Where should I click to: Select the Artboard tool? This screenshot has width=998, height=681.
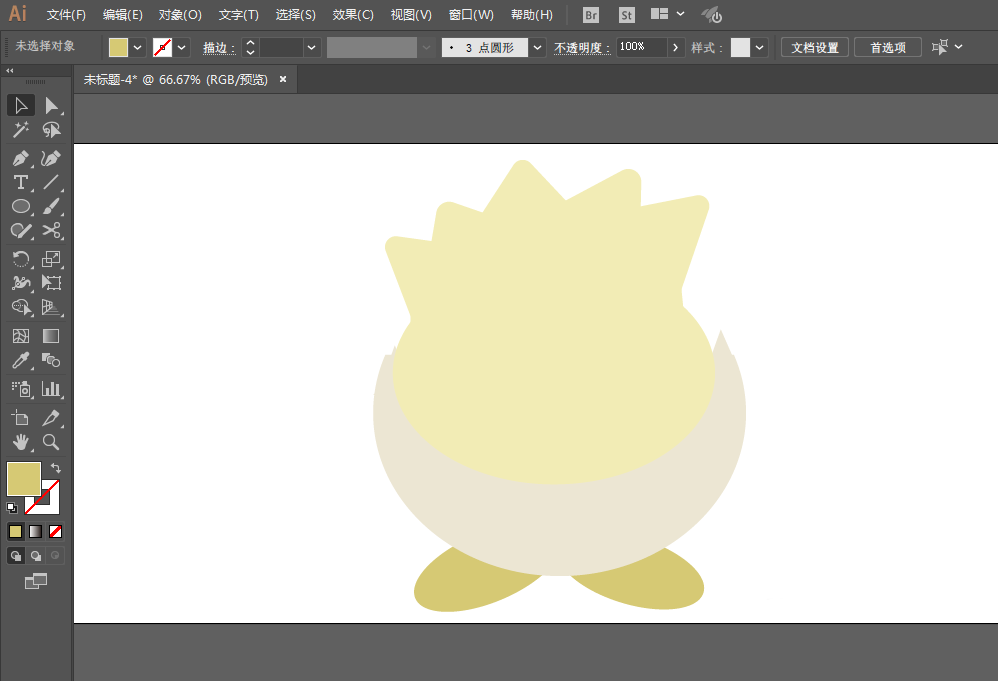pyautogui.click(x=21, y=418)
